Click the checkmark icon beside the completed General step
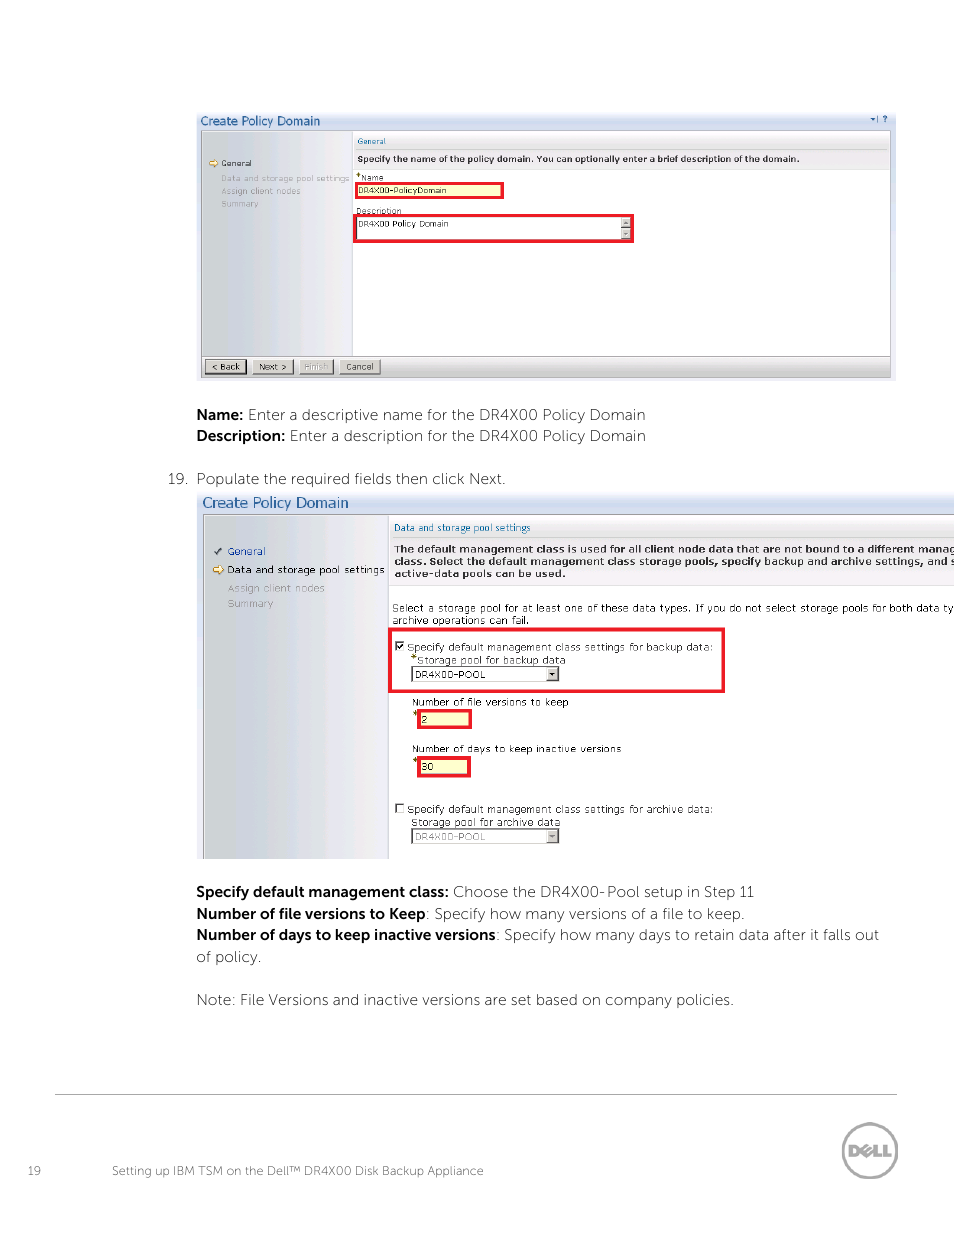Screen dimensions: 954x1235 click(x=218, y=551)
